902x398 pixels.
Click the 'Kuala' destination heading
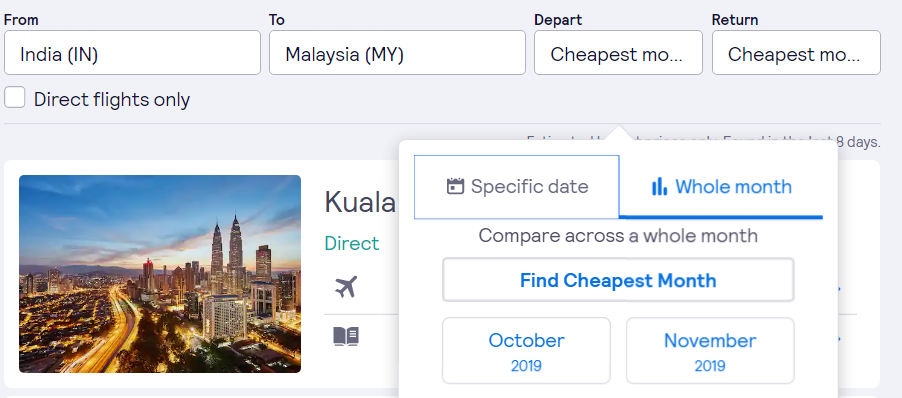coord(360,202)
